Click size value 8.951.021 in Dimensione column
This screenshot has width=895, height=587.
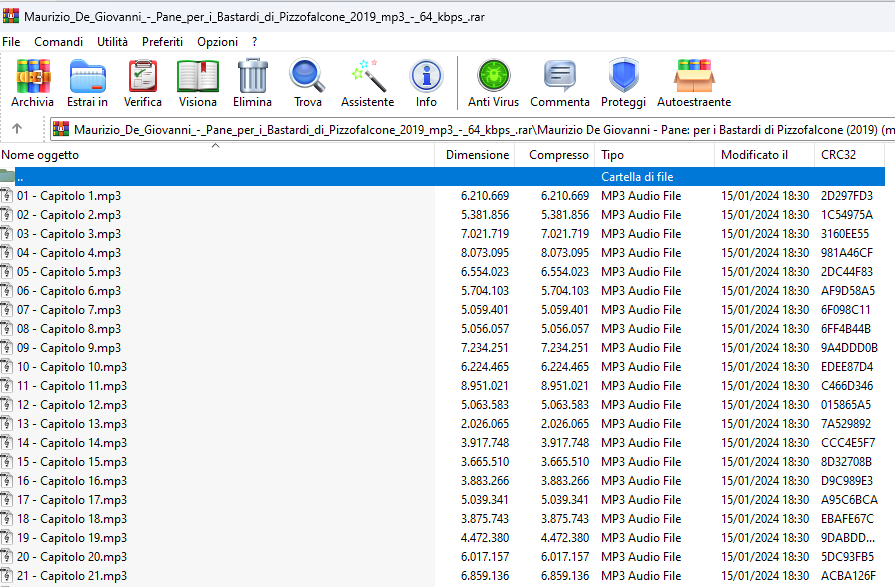(485, 385)
